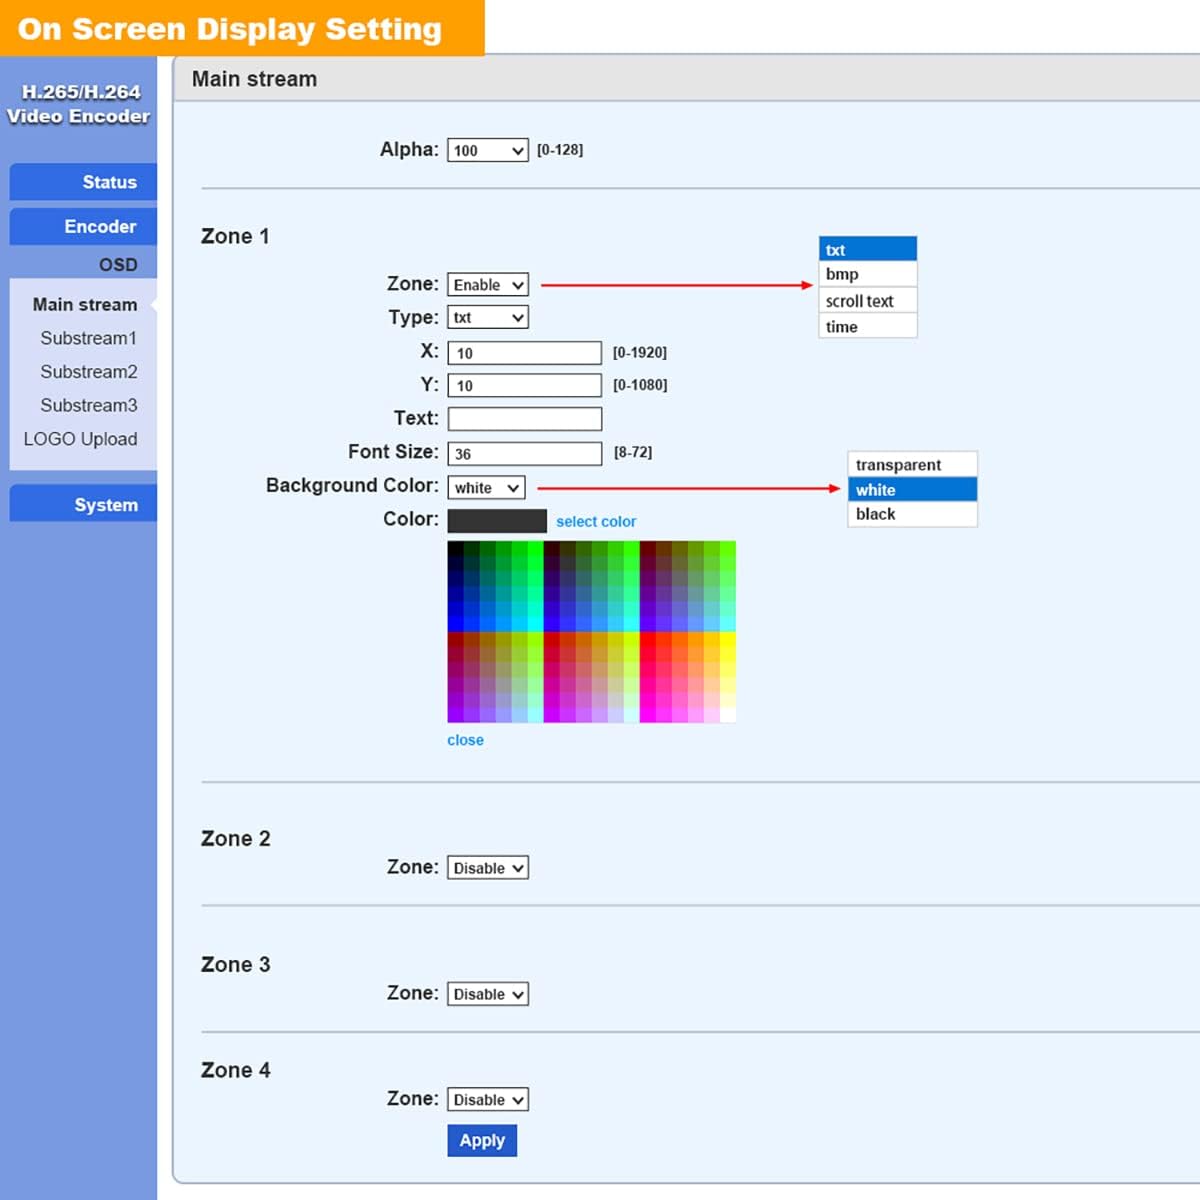Open the LOGO Upload page
This screenshot has height=1200, width=1200.
[81, 439]
